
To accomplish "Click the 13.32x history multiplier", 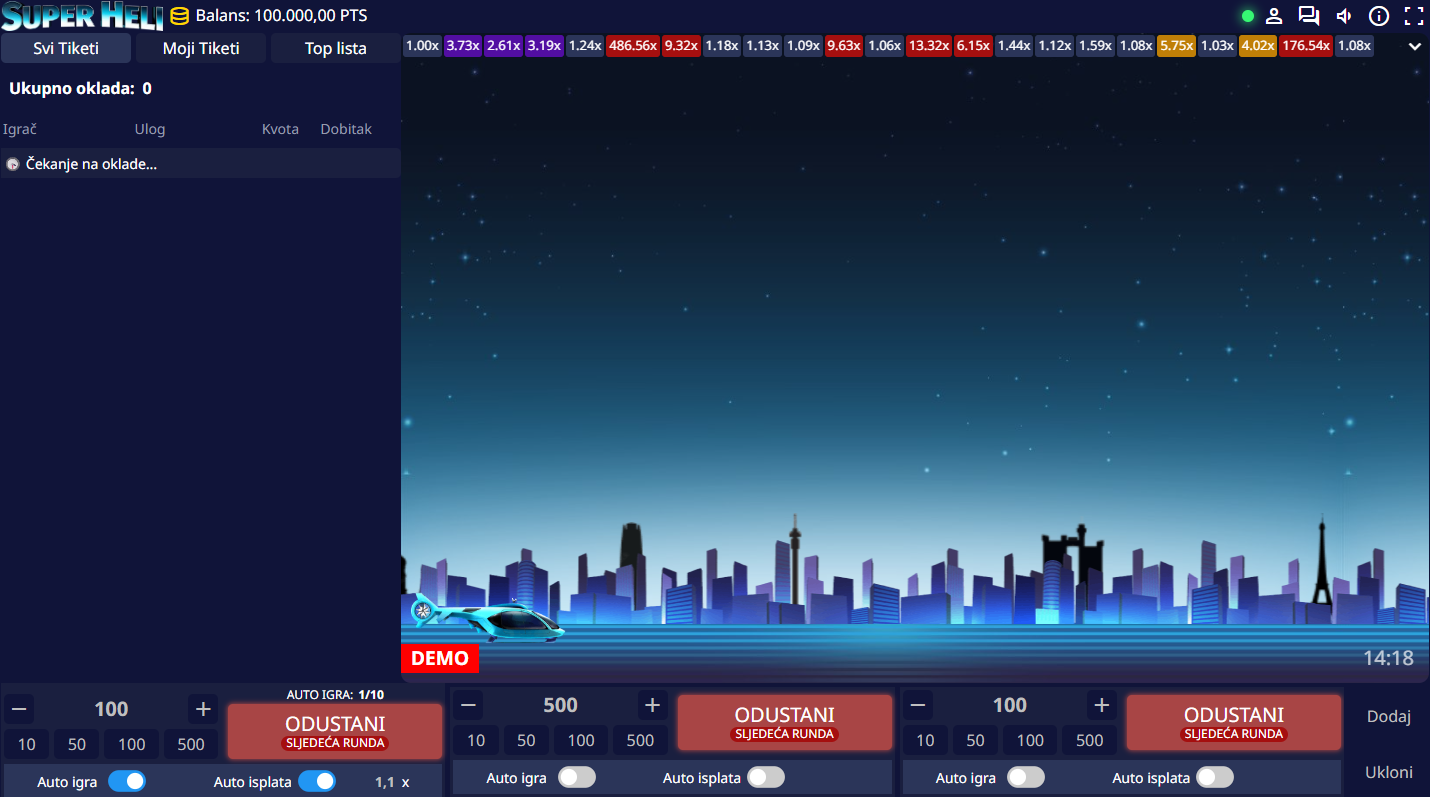I will coord(928,45).
